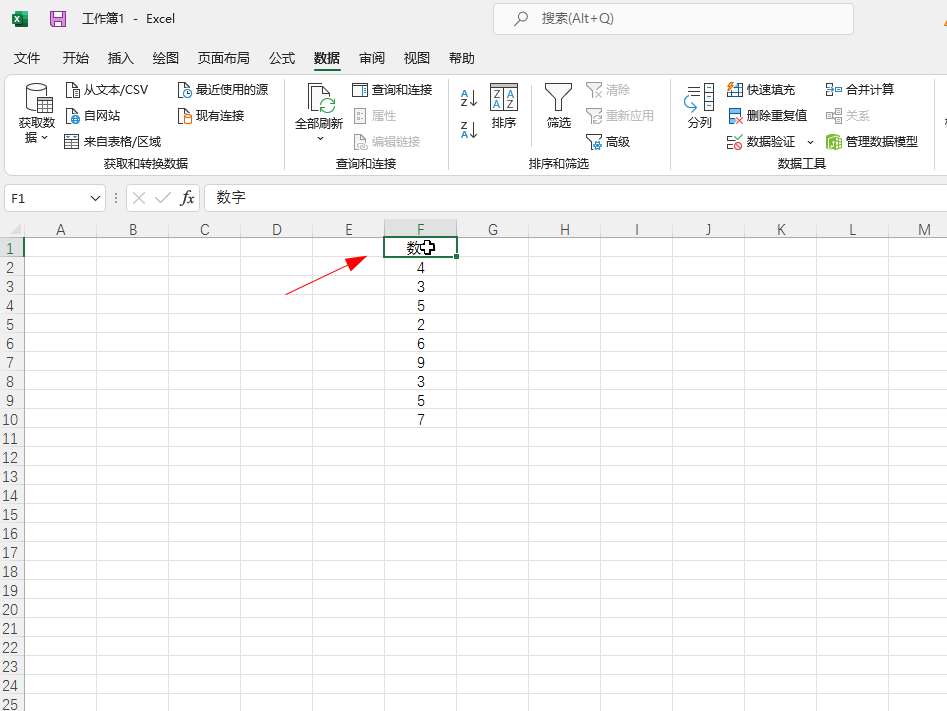Import data using 从文本/CSV
This screenshot has height=711, width=947.
pyautogui.click(x=106, y=90)
